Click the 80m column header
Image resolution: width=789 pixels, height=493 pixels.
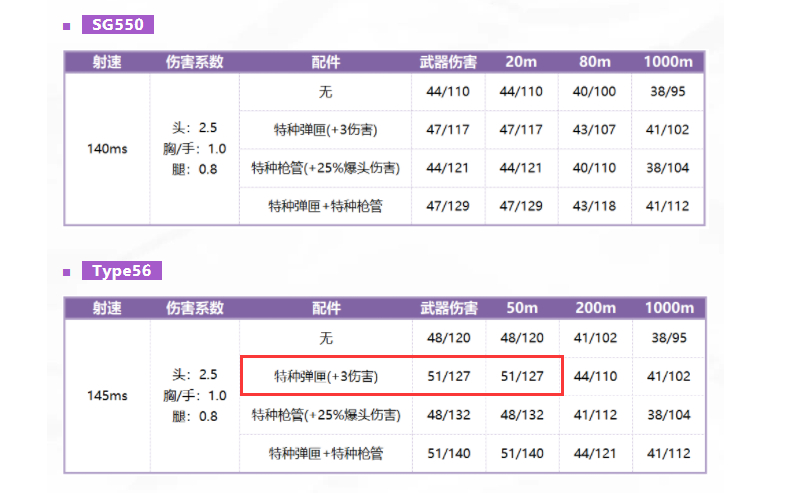point(594,62)
